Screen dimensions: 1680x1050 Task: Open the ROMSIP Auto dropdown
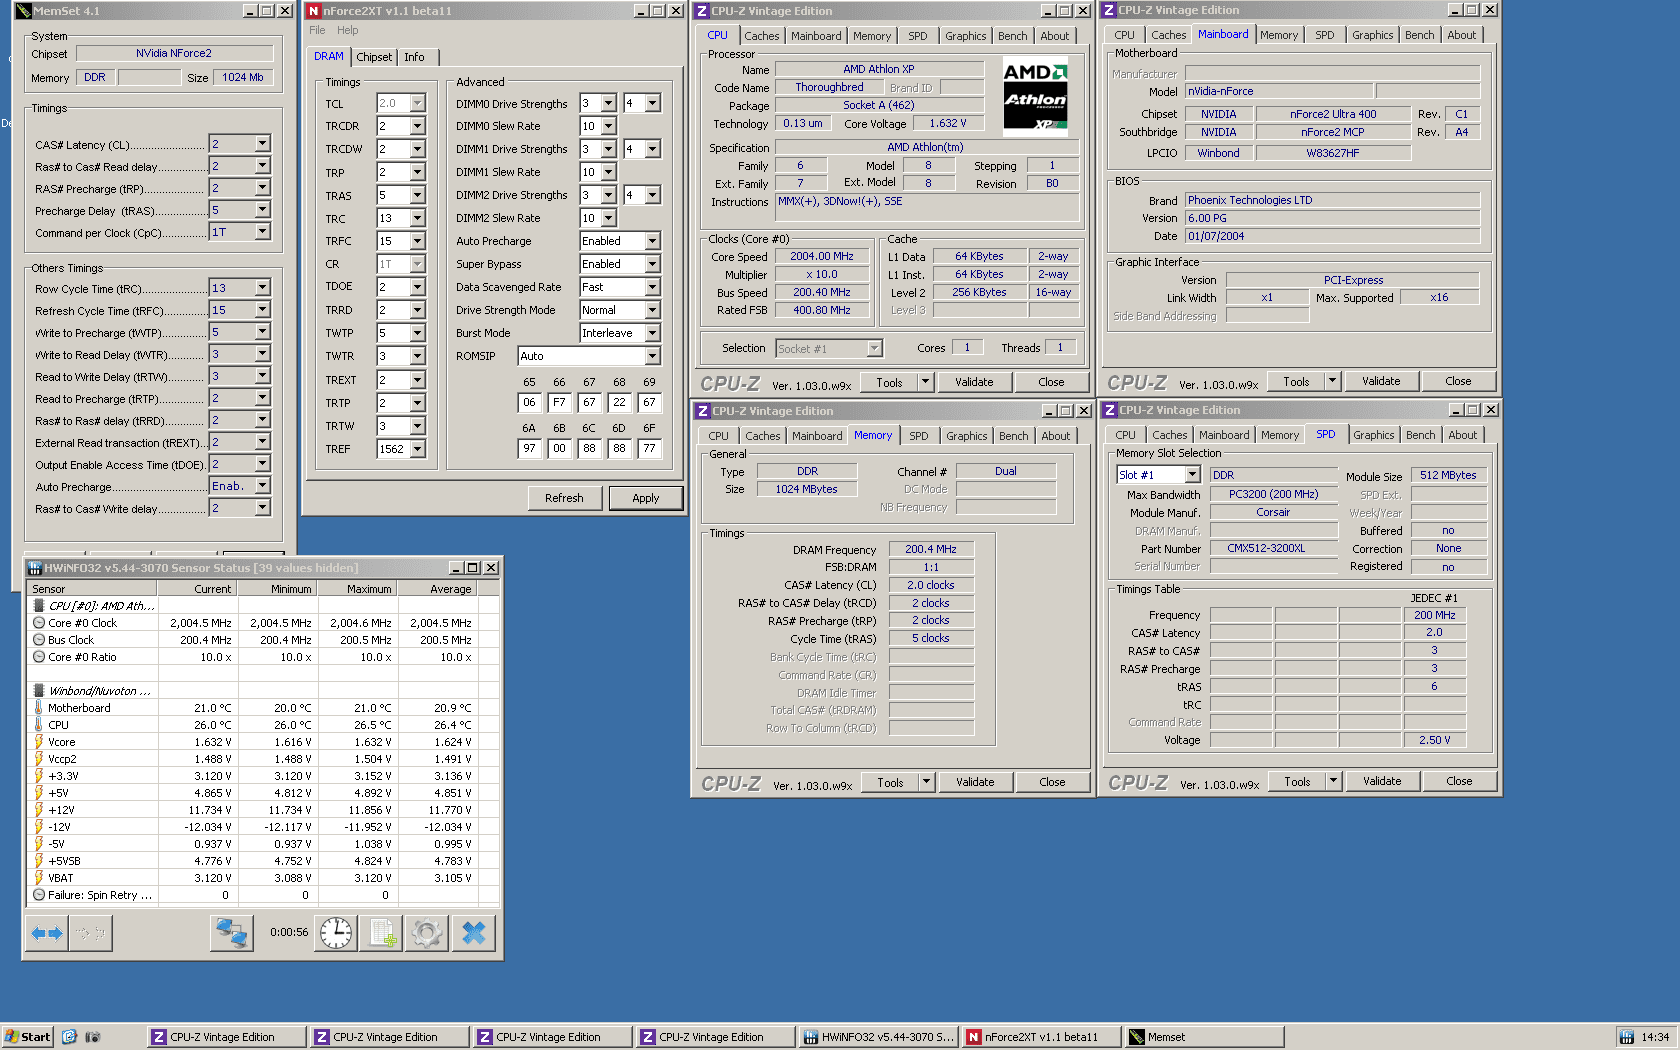[652, 356]
